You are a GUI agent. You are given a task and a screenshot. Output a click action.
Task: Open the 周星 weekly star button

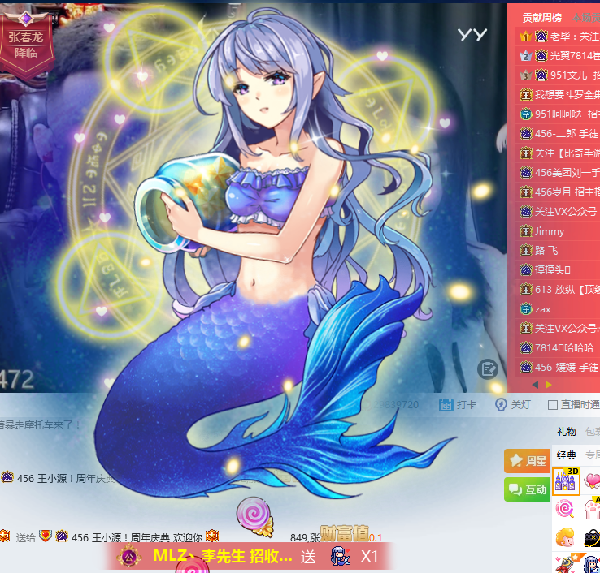click(x=527, y=460)
